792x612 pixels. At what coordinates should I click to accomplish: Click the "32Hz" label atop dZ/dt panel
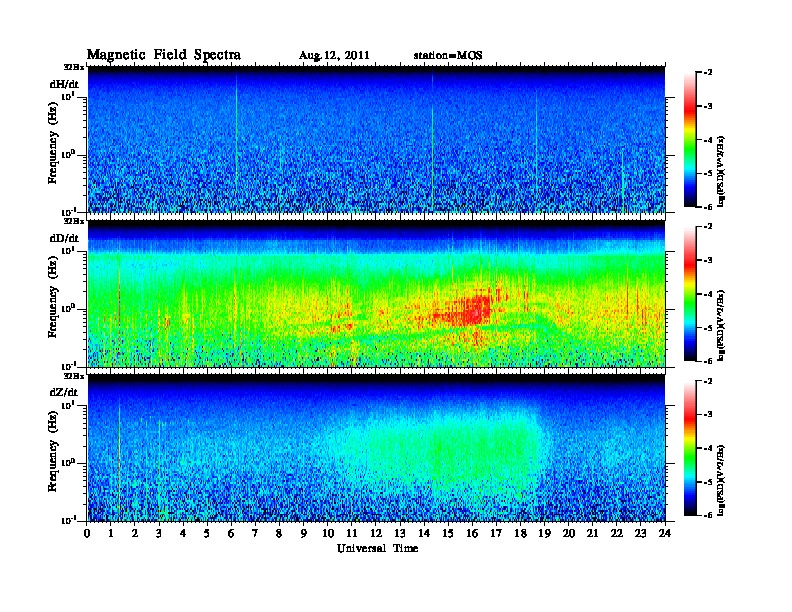click(x=74, y=376)
